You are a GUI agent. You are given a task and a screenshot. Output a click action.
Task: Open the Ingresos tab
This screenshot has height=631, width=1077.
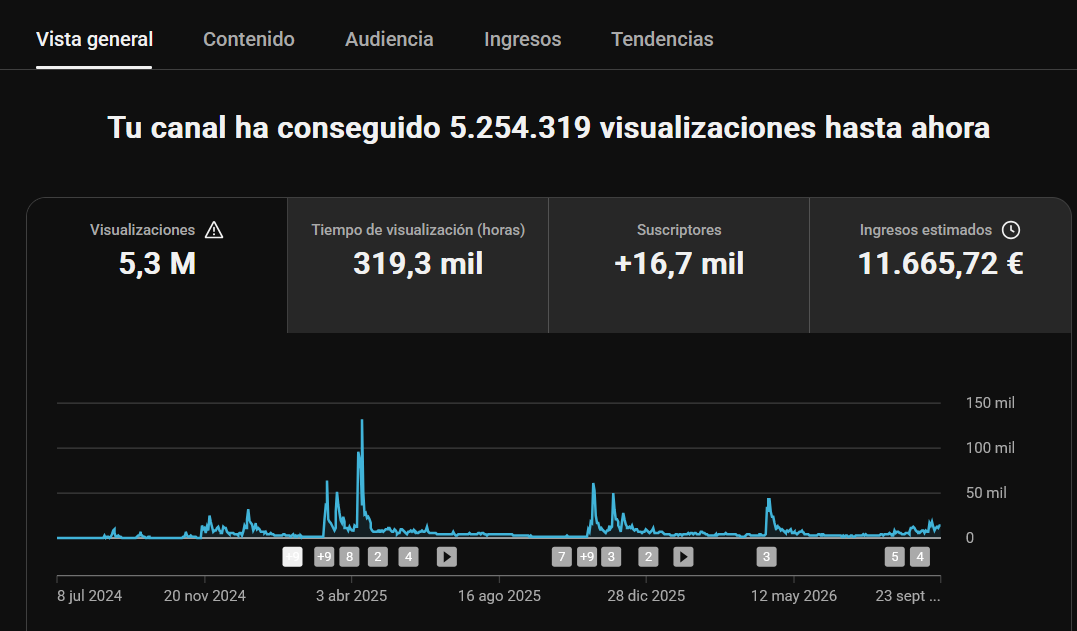(x=523, y=39)
